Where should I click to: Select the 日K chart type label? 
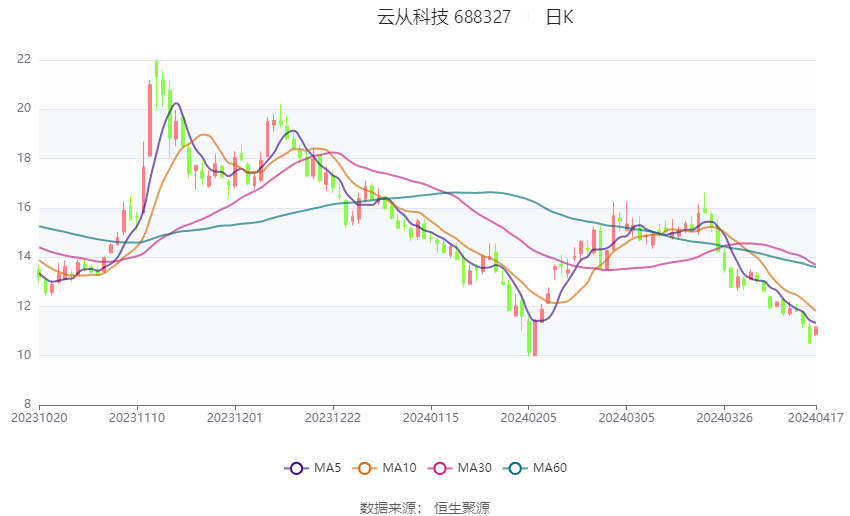559,17
